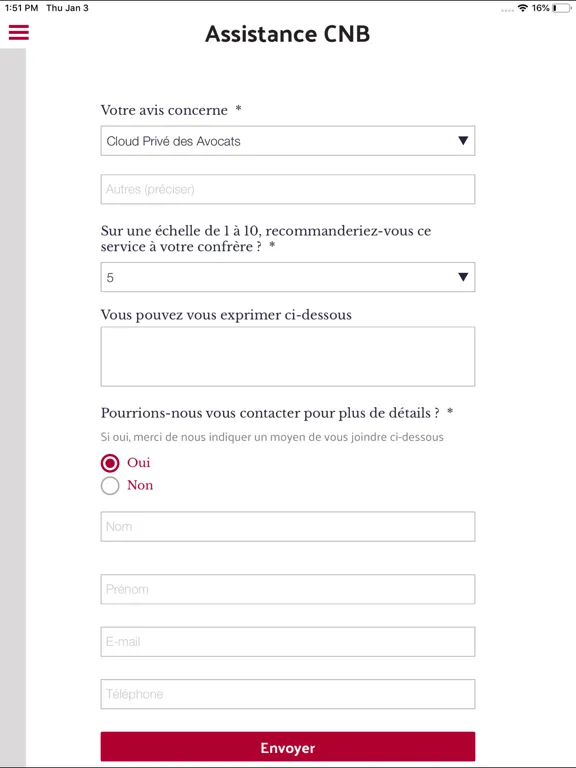576x768 pixels.
Task: Select the Non radio button
Action: [x=110, y=485]
